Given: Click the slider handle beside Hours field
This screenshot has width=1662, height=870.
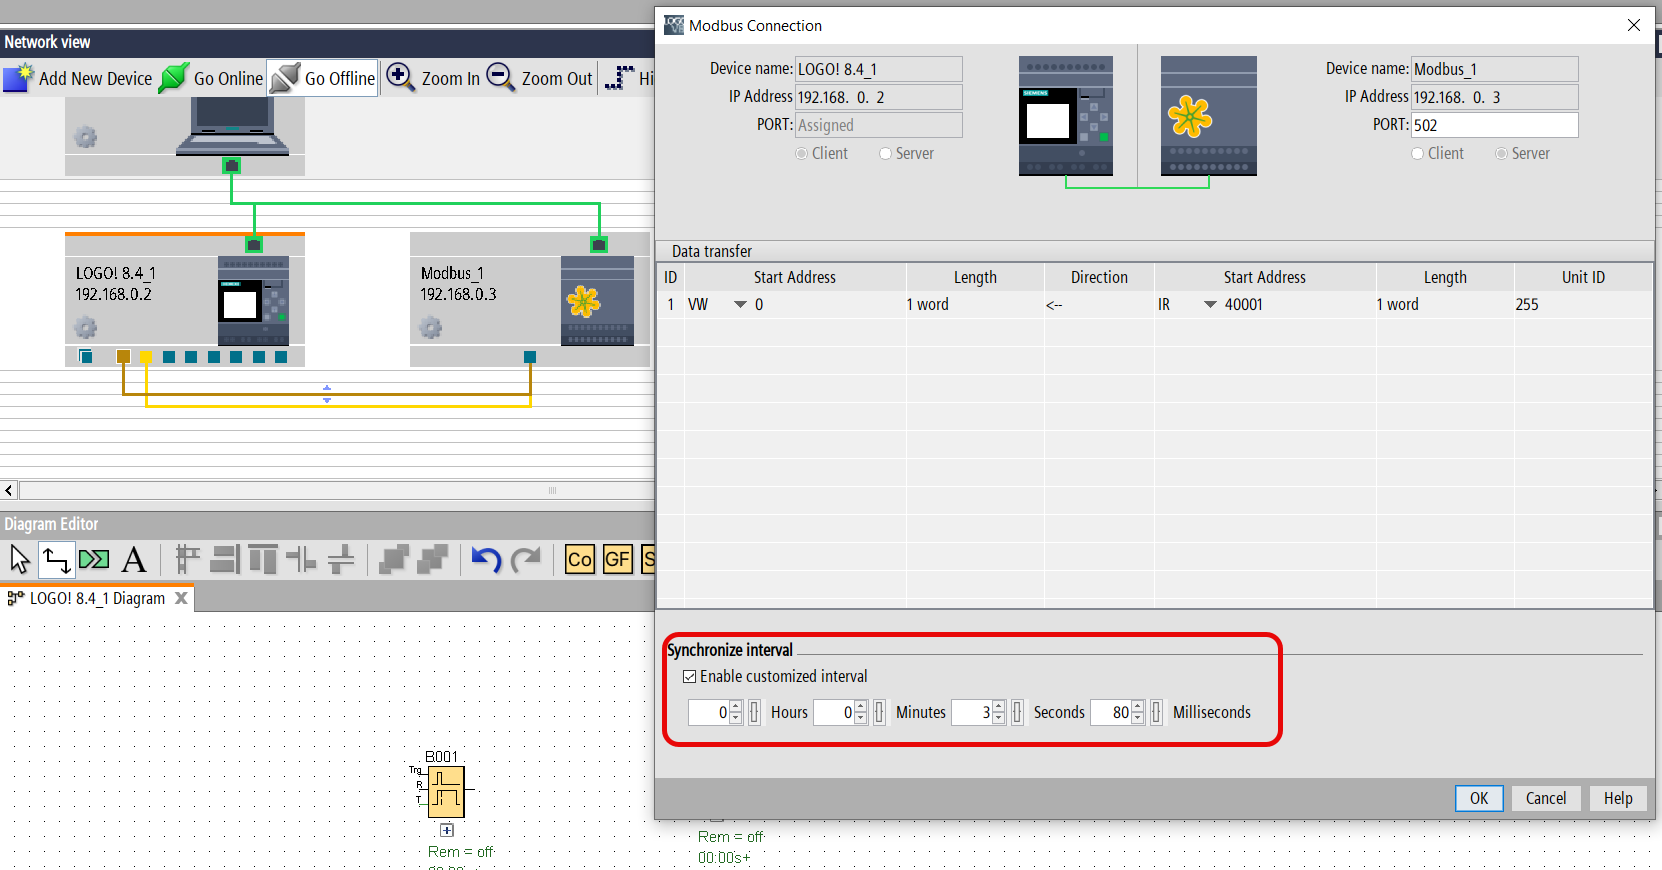Looking at the screenshot, I should pos(755,712).
